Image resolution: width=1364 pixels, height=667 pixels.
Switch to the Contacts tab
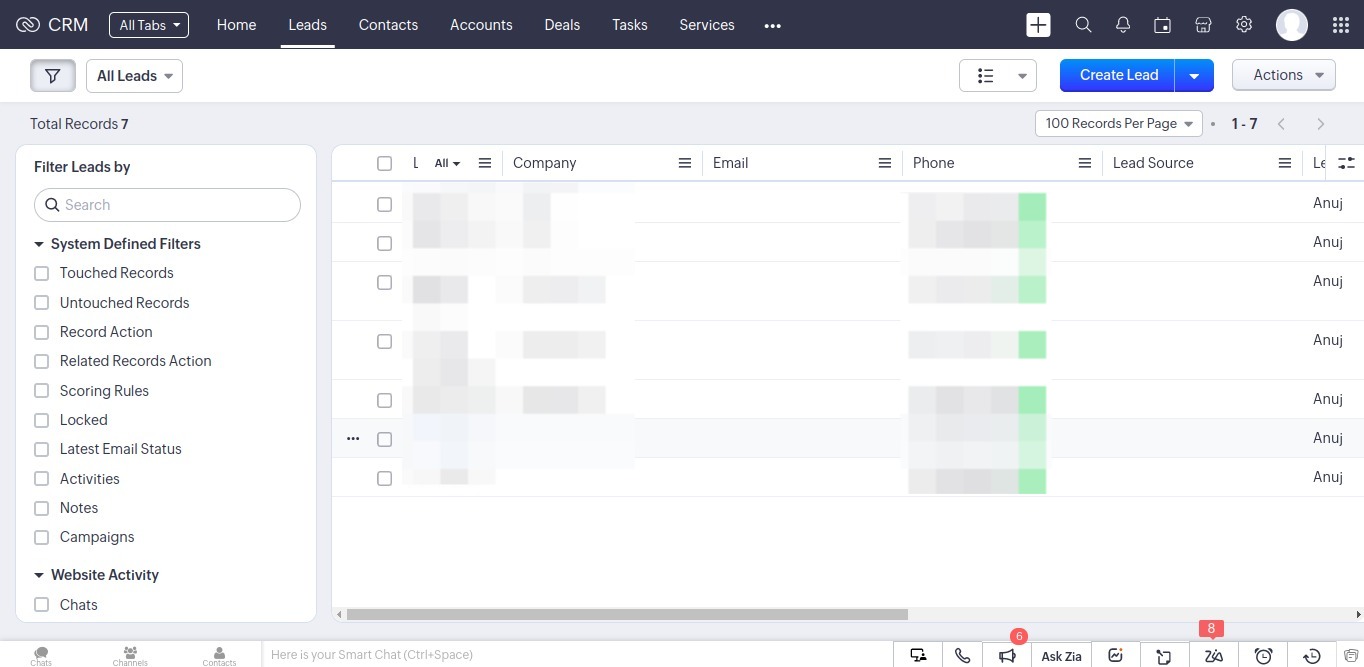[388, 25]
